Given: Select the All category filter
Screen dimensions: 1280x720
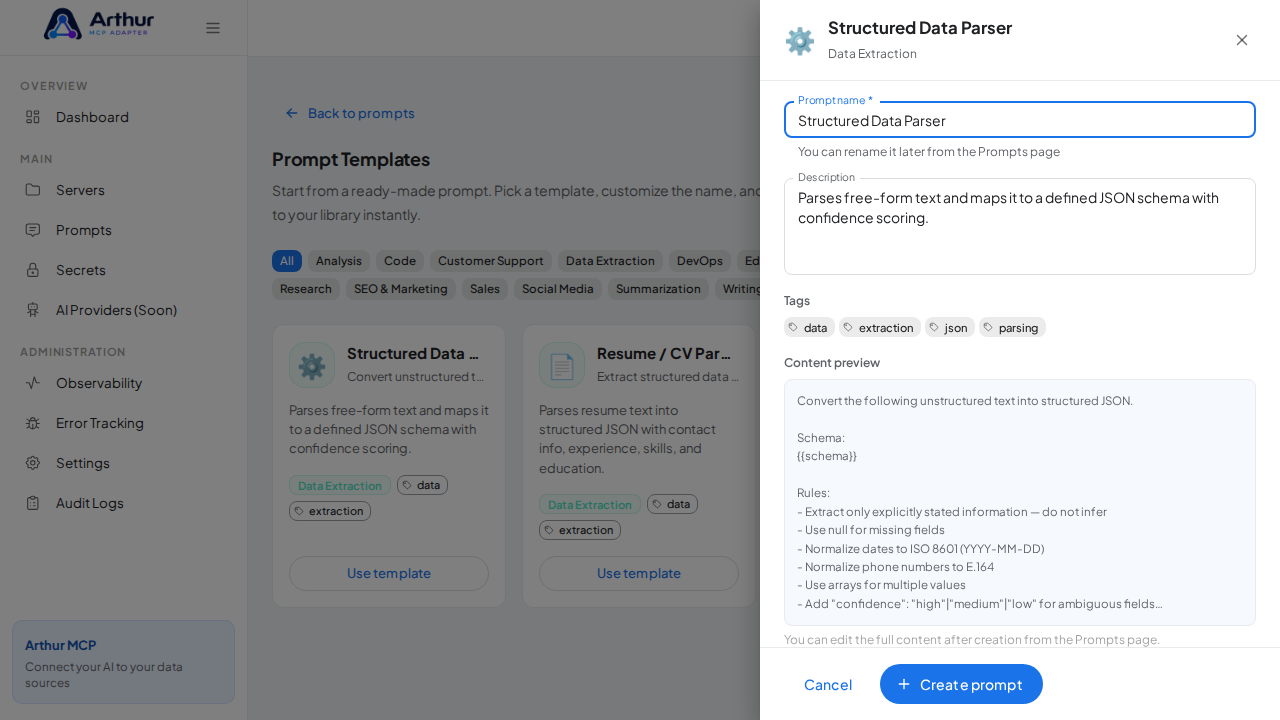Looking at the screenshot, I should pos(287,261).
